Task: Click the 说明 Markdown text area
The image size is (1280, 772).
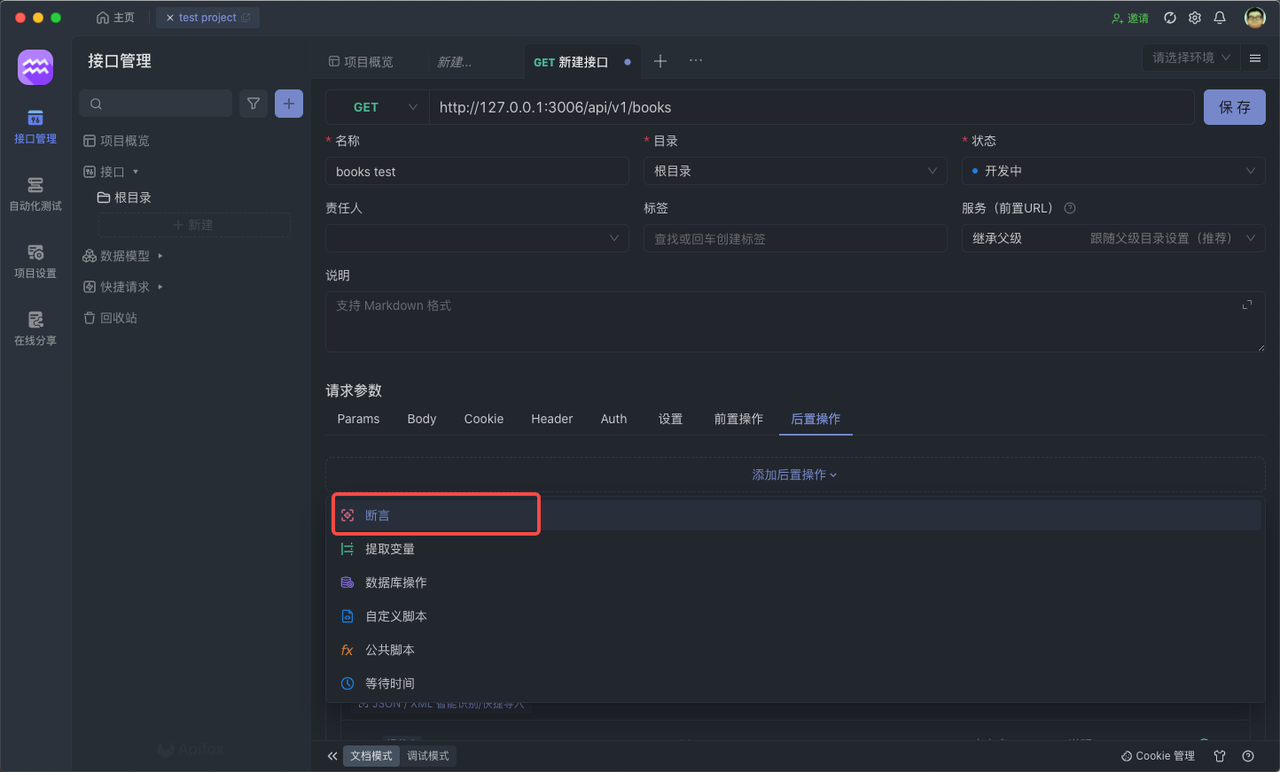Action: (795, 321)
